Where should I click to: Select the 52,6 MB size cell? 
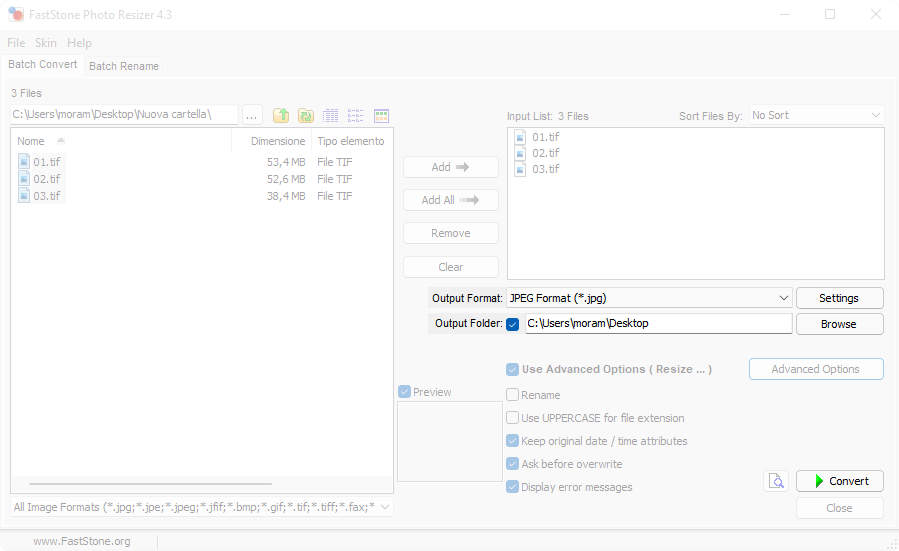[286, 179]
